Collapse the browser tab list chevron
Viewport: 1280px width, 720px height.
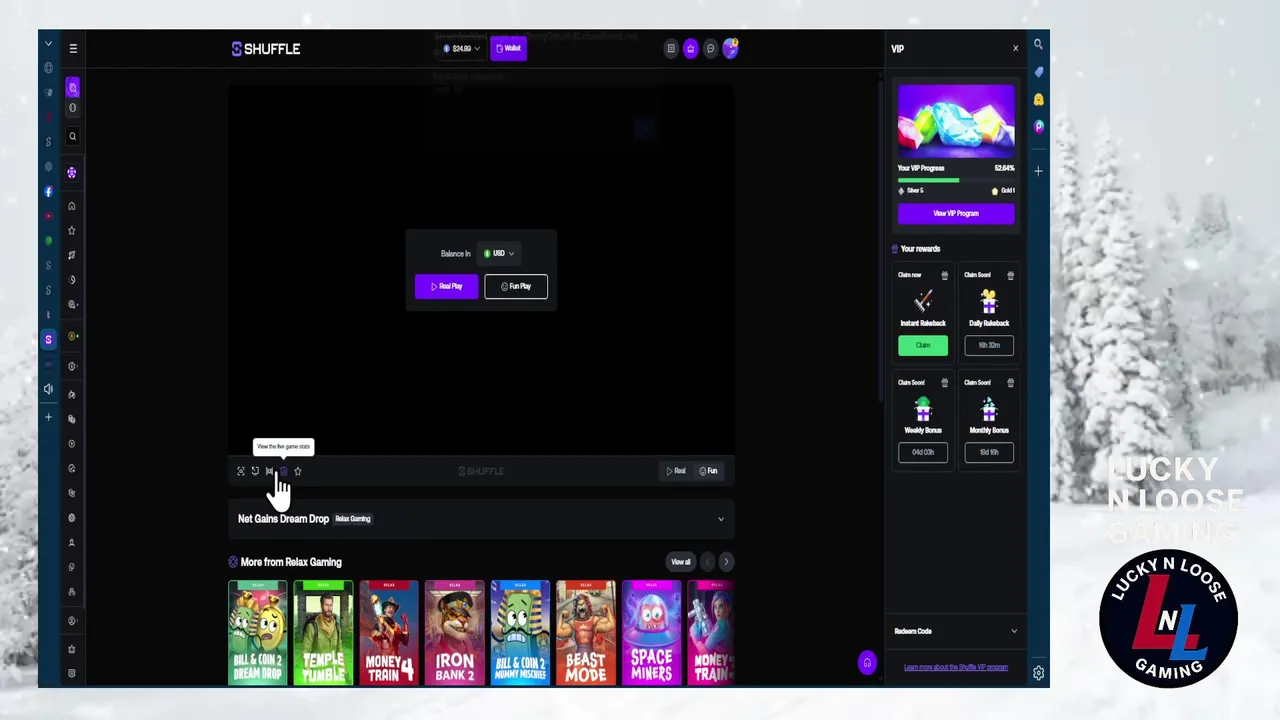[48, 44]
